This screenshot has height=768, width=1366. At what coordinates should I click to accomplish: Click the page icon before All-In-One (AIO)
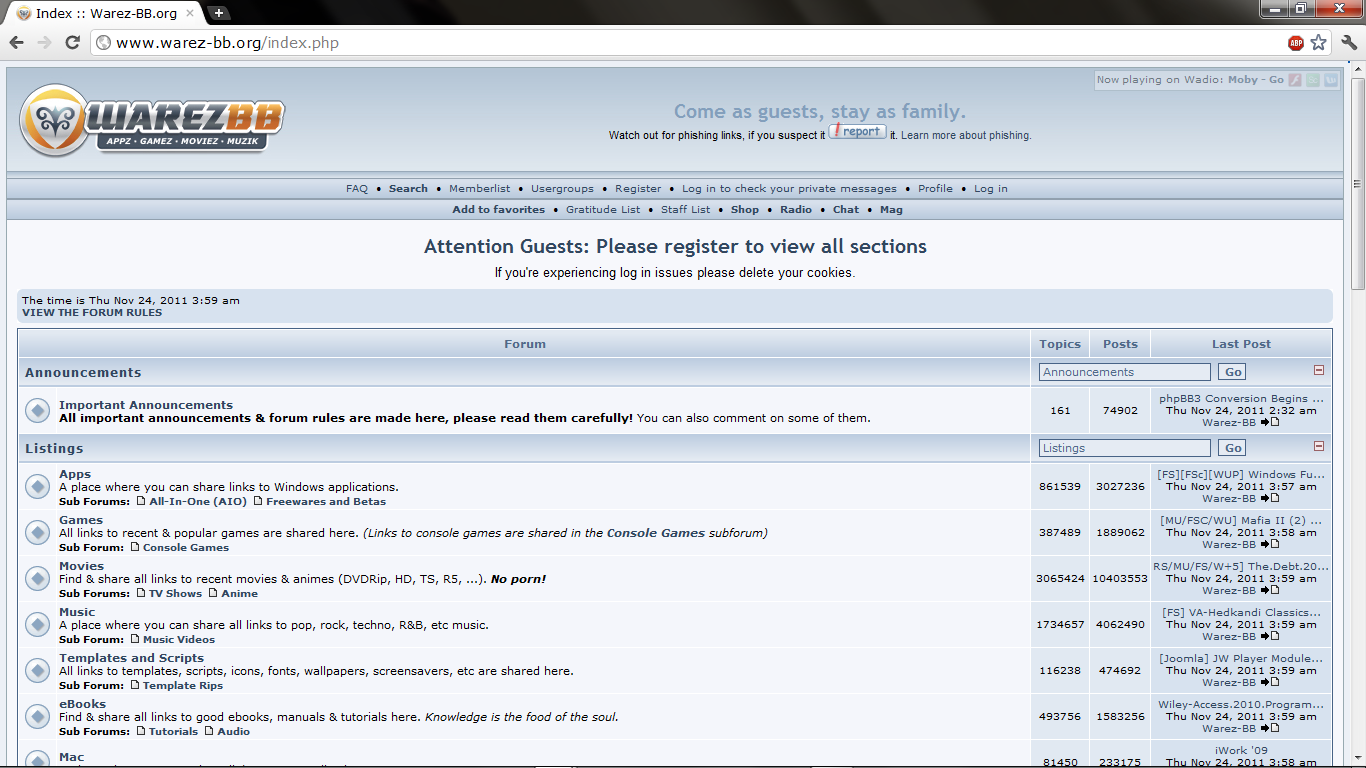141,501
